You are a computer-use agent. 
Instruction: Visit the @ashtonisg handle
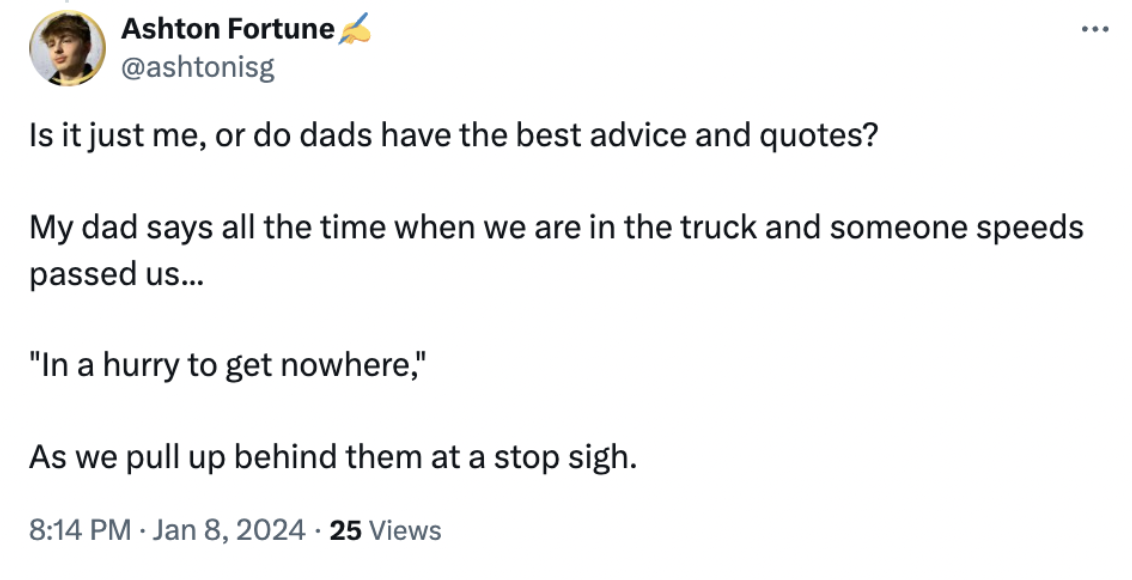(x=198, y=67)
